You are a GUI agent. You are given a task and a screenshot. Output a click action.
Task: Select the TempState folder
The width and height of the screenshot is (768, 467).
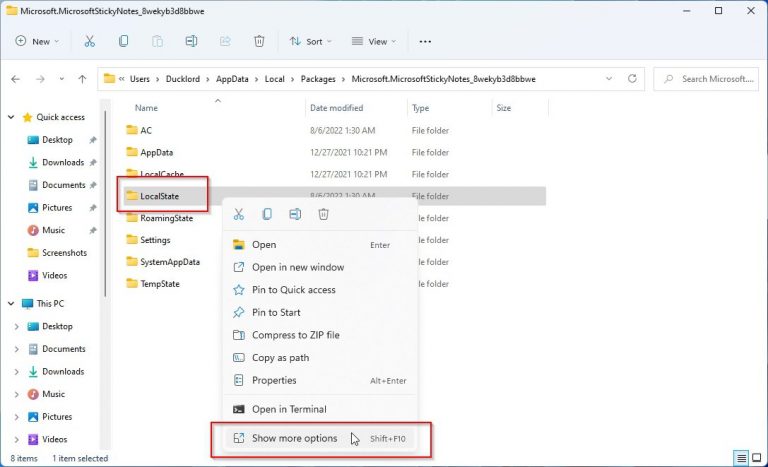tap(153, 284)
